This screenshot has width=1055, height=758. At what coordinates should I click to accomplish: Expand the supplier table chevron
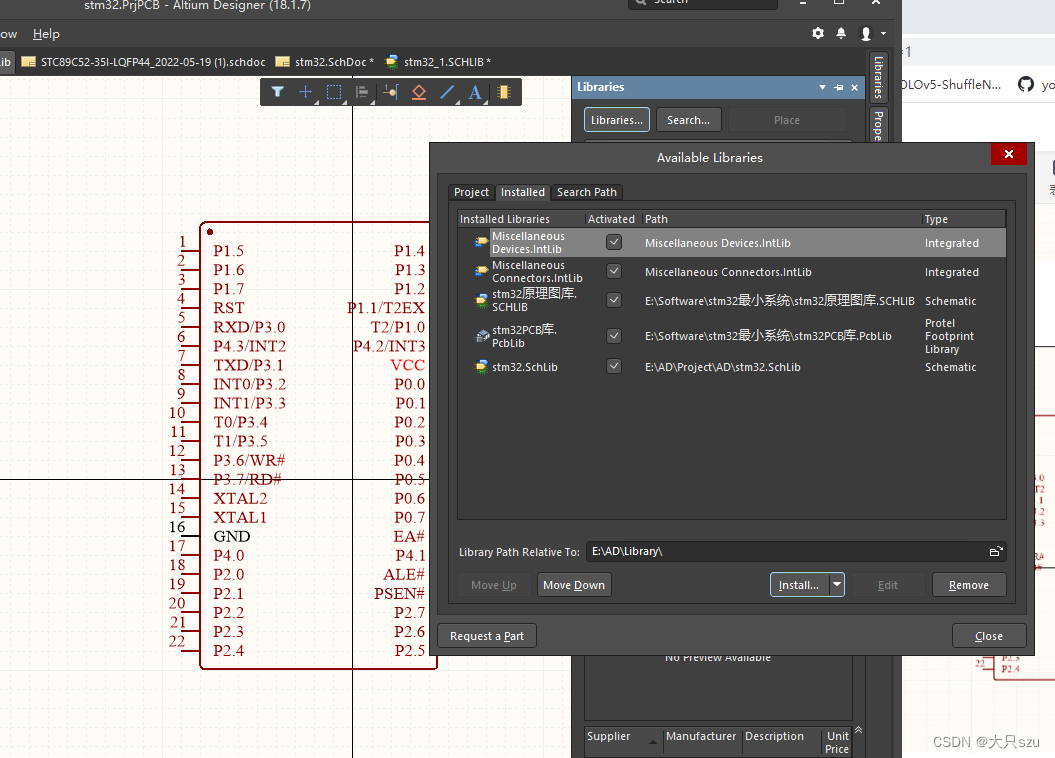(859, 730)
